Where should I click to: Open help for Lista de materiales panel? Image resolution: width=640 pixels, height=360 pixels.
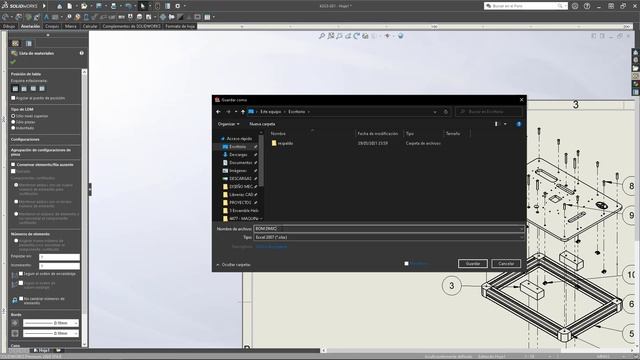[82, 53]
